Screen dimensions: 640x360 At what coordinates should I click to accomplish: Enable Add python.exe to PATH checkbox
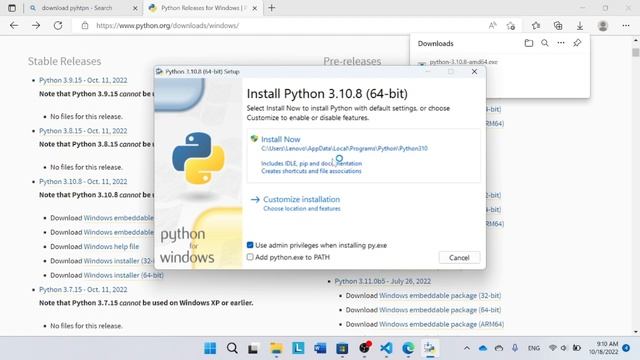coord(250,257)
